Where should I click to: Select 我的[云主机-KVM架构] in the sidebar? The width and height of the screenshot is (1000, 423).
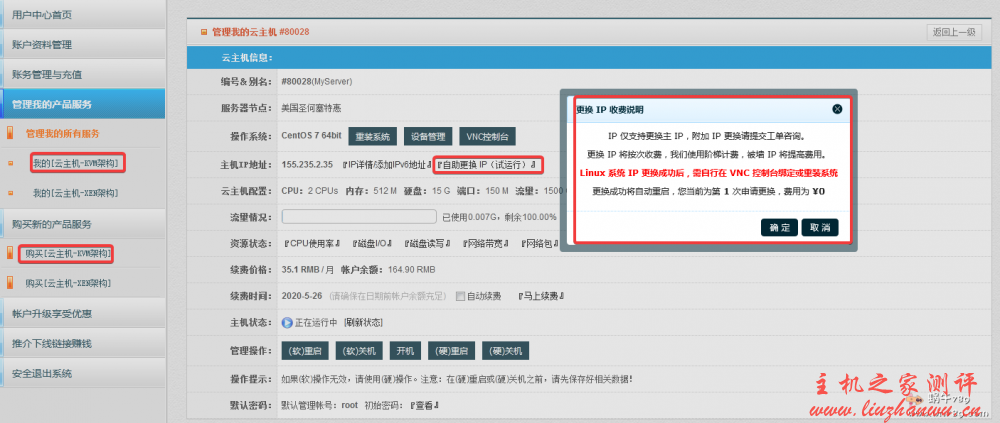(x=76, y=162)
